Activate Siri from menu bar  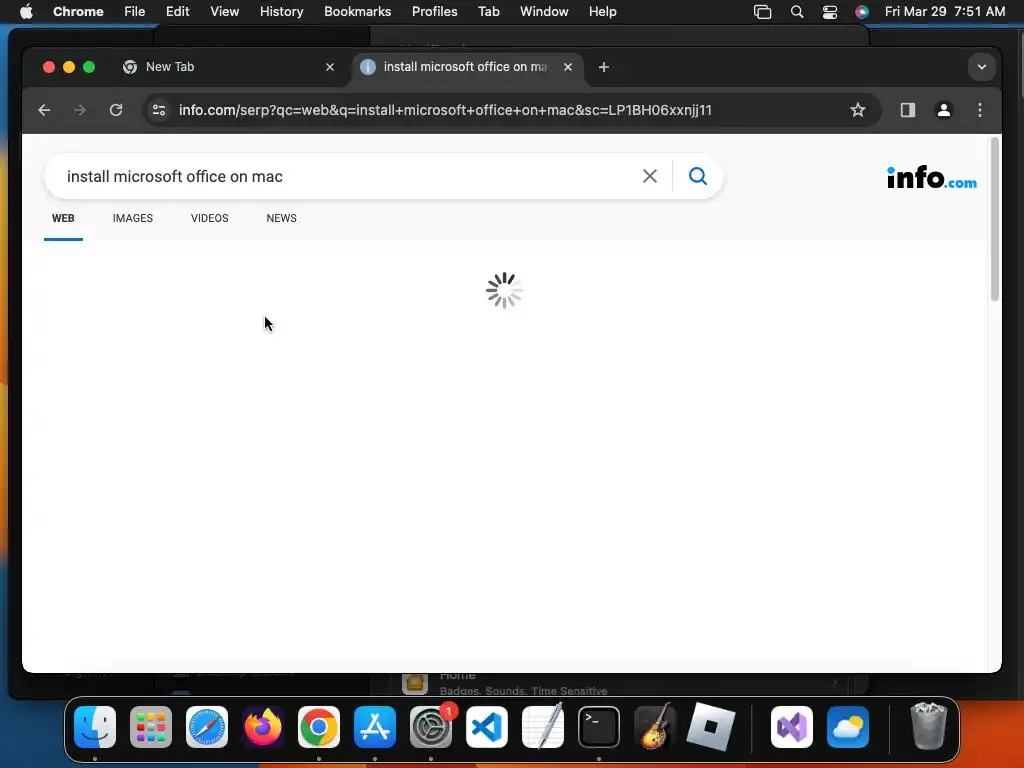862,12
